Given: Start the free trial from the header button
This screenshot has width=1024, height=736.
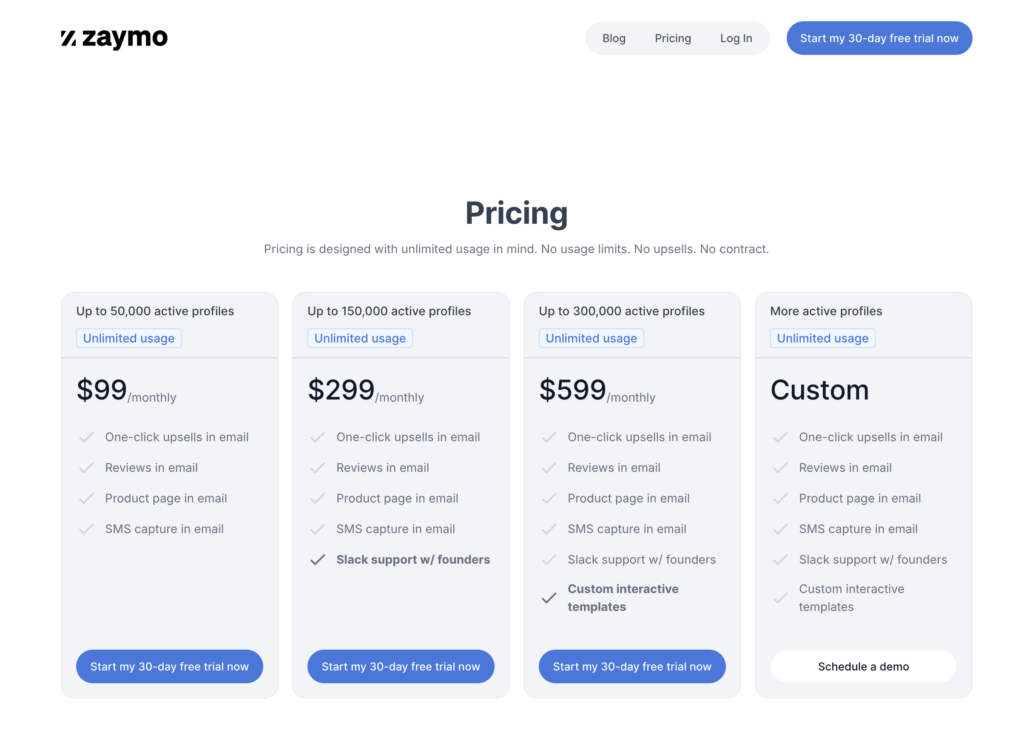Looking at the screenshot, I should click(879, 38).
